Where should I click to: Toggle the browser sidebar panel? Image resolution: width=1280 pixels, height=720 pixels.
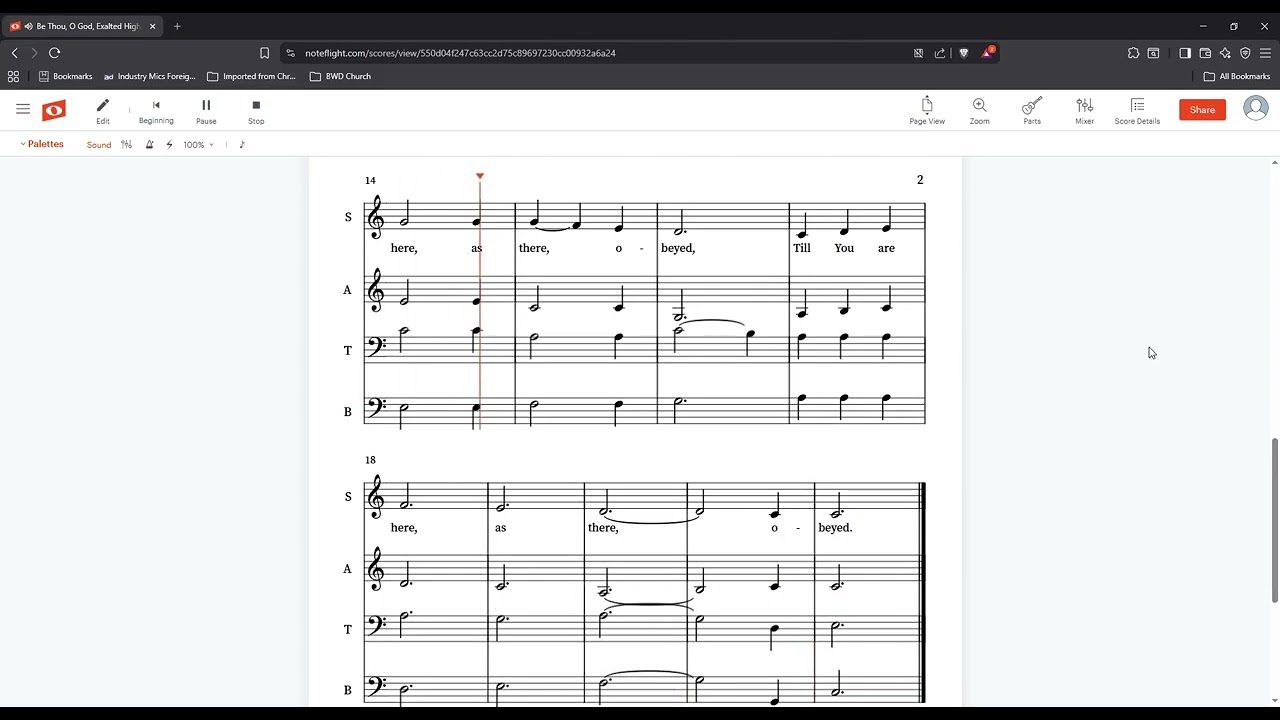(1185, 53)
